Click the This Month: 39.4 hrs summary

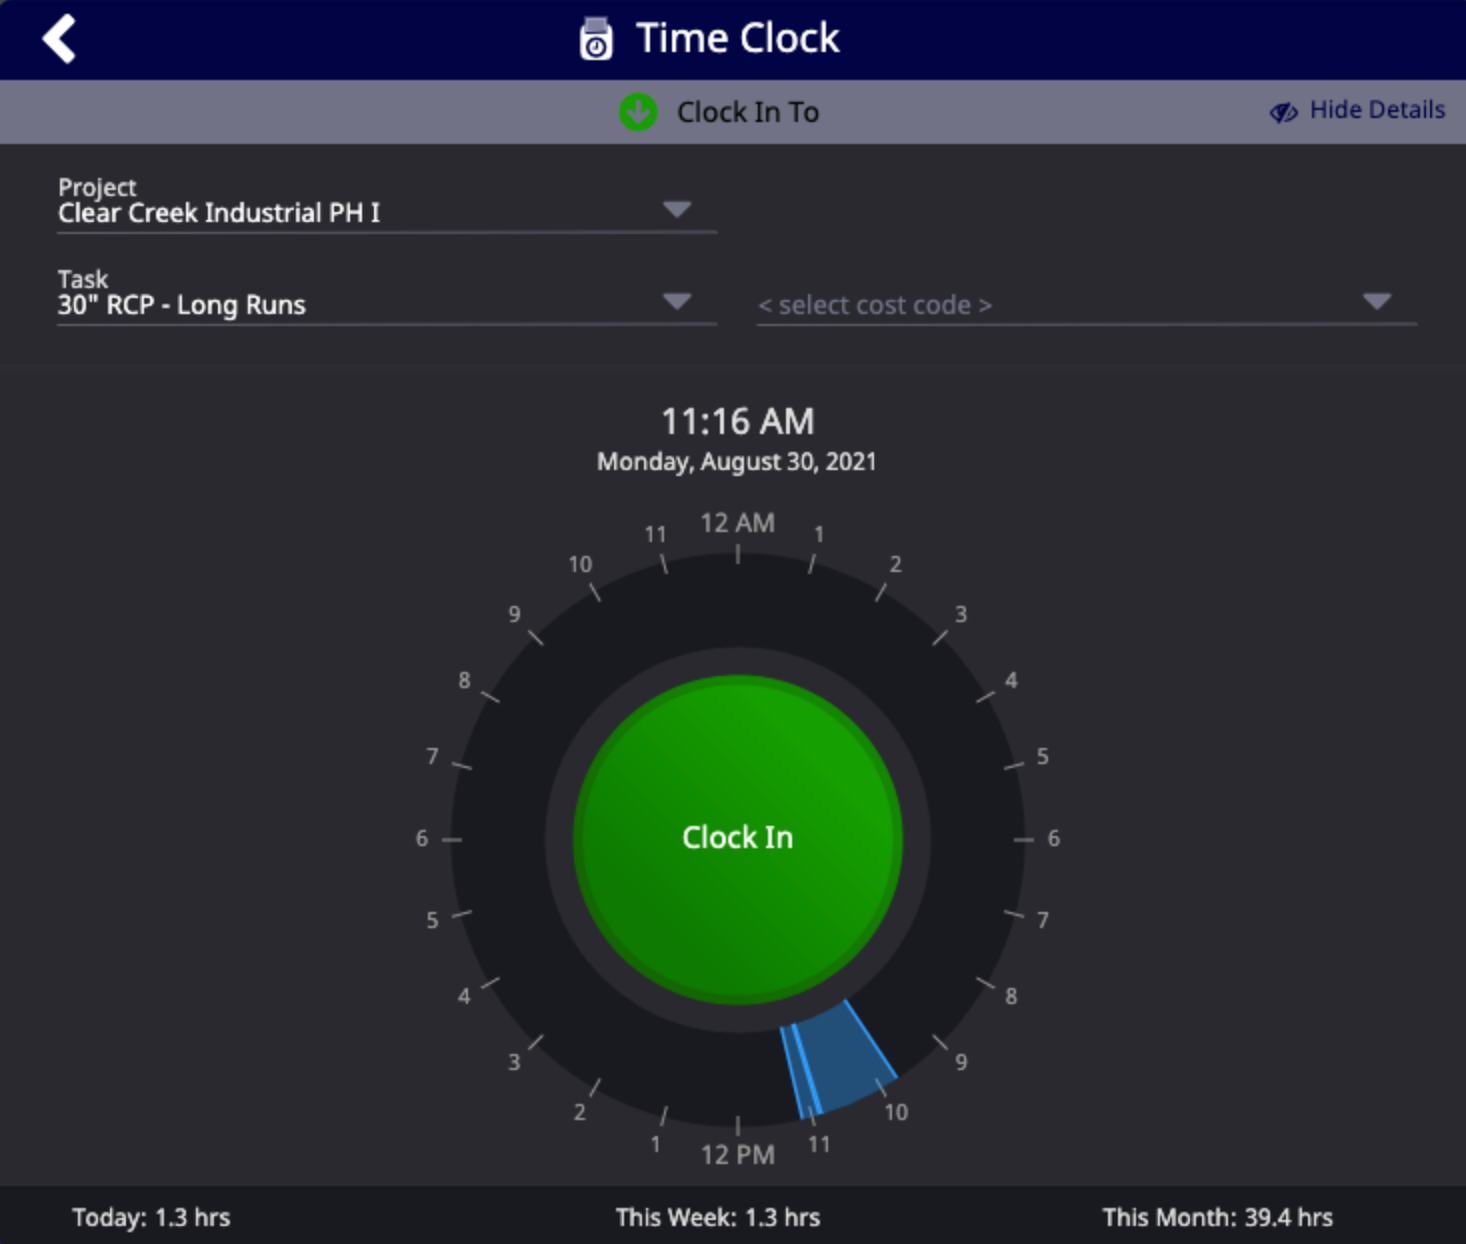pos(1217,1217)
